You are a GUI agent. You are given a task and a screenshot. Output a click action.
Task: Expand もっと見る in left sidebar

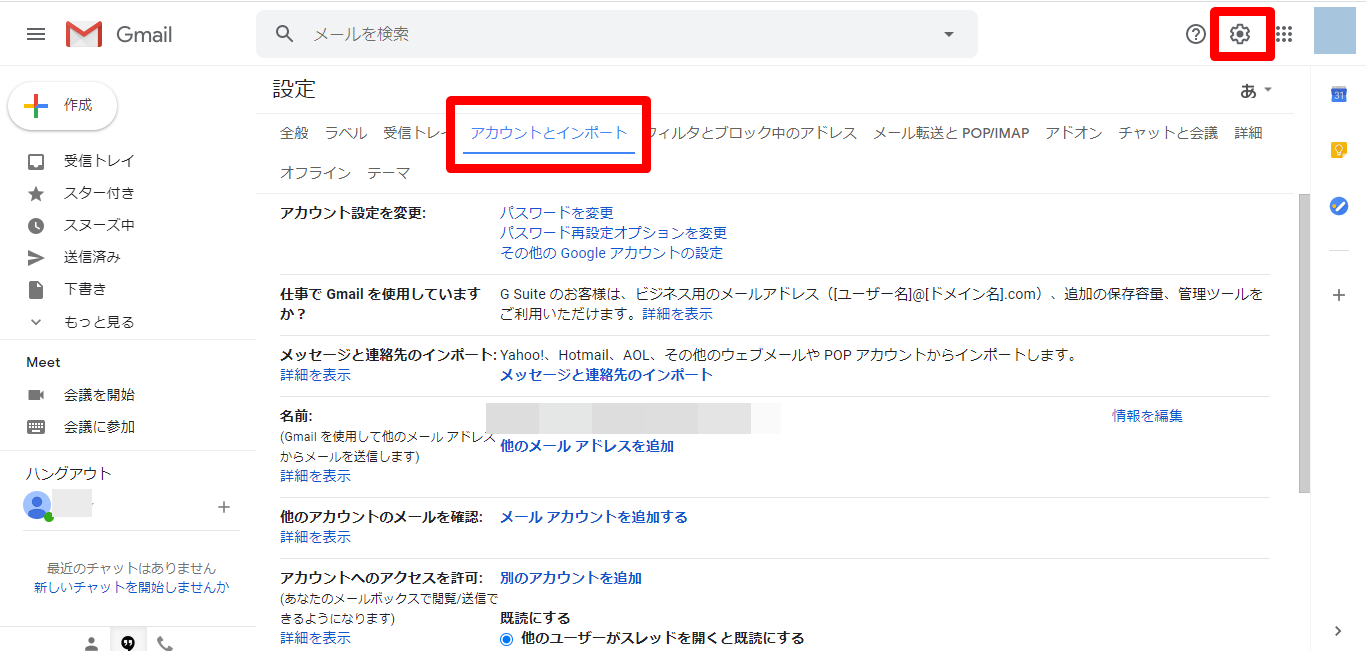[98, 322]
